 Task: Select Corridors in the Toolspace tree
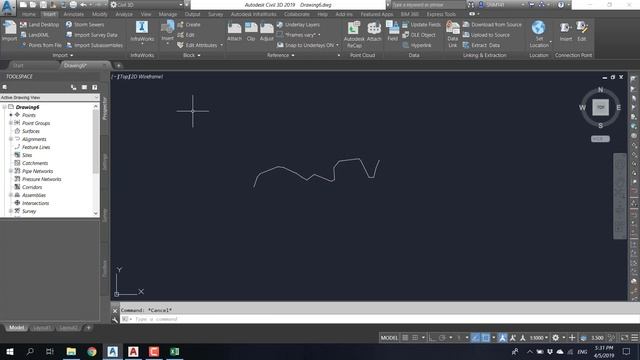pyautogui.click(x=32, y=187)
